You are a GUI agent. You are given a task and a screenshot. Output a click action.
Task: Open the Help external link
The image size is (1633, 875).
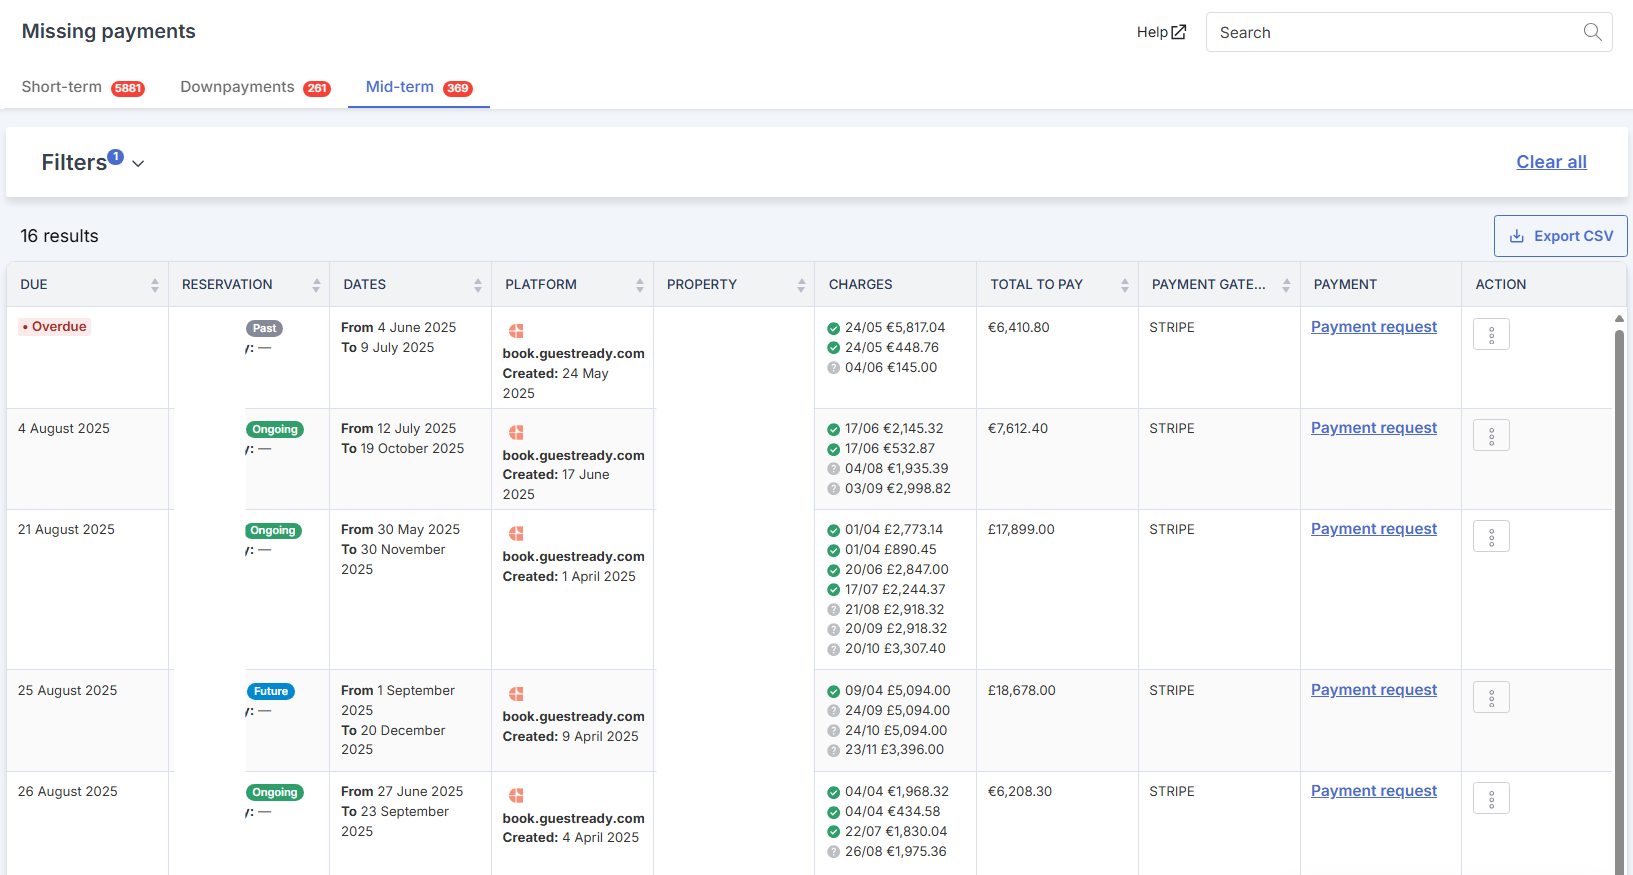pyautogui.click(x=1161, y=32)
